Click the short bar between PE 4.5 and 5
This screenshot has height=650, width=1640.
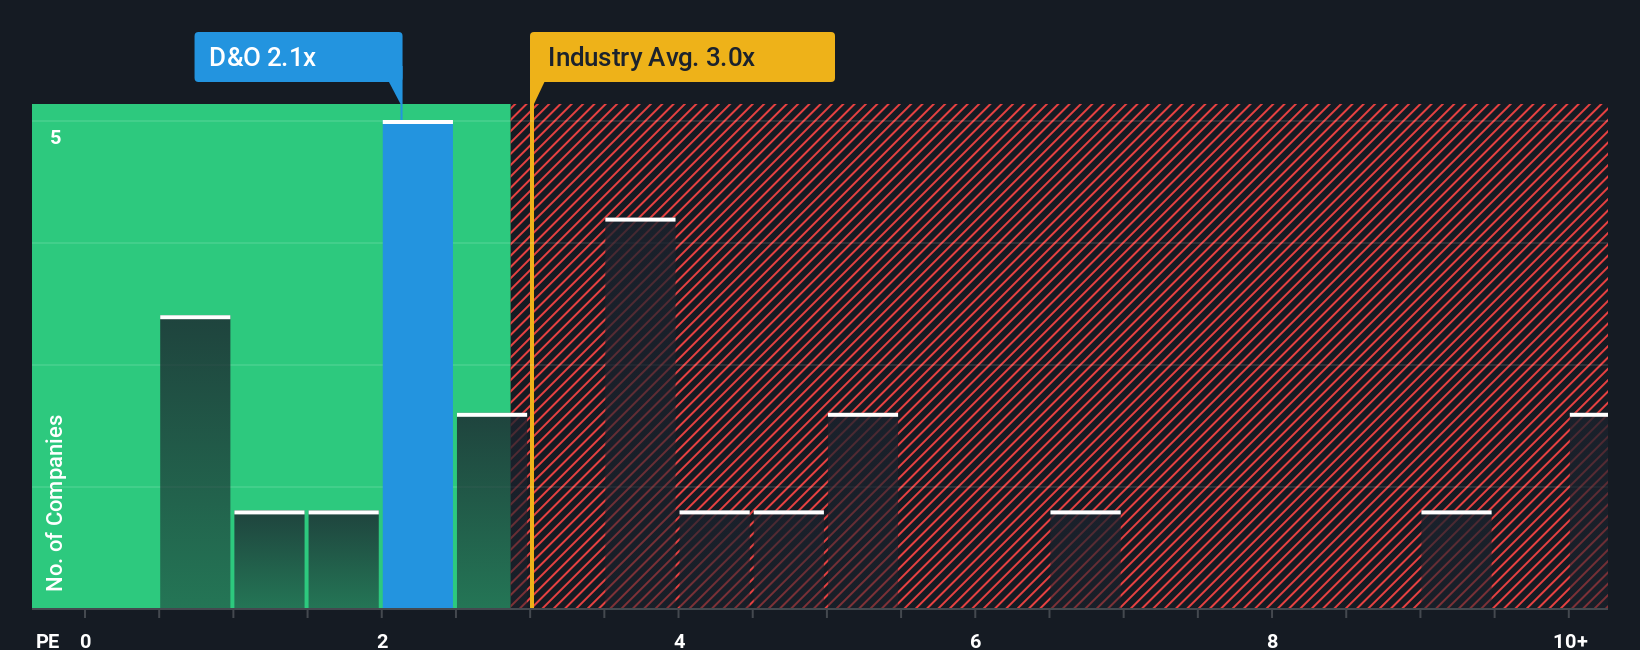(789, 560)
